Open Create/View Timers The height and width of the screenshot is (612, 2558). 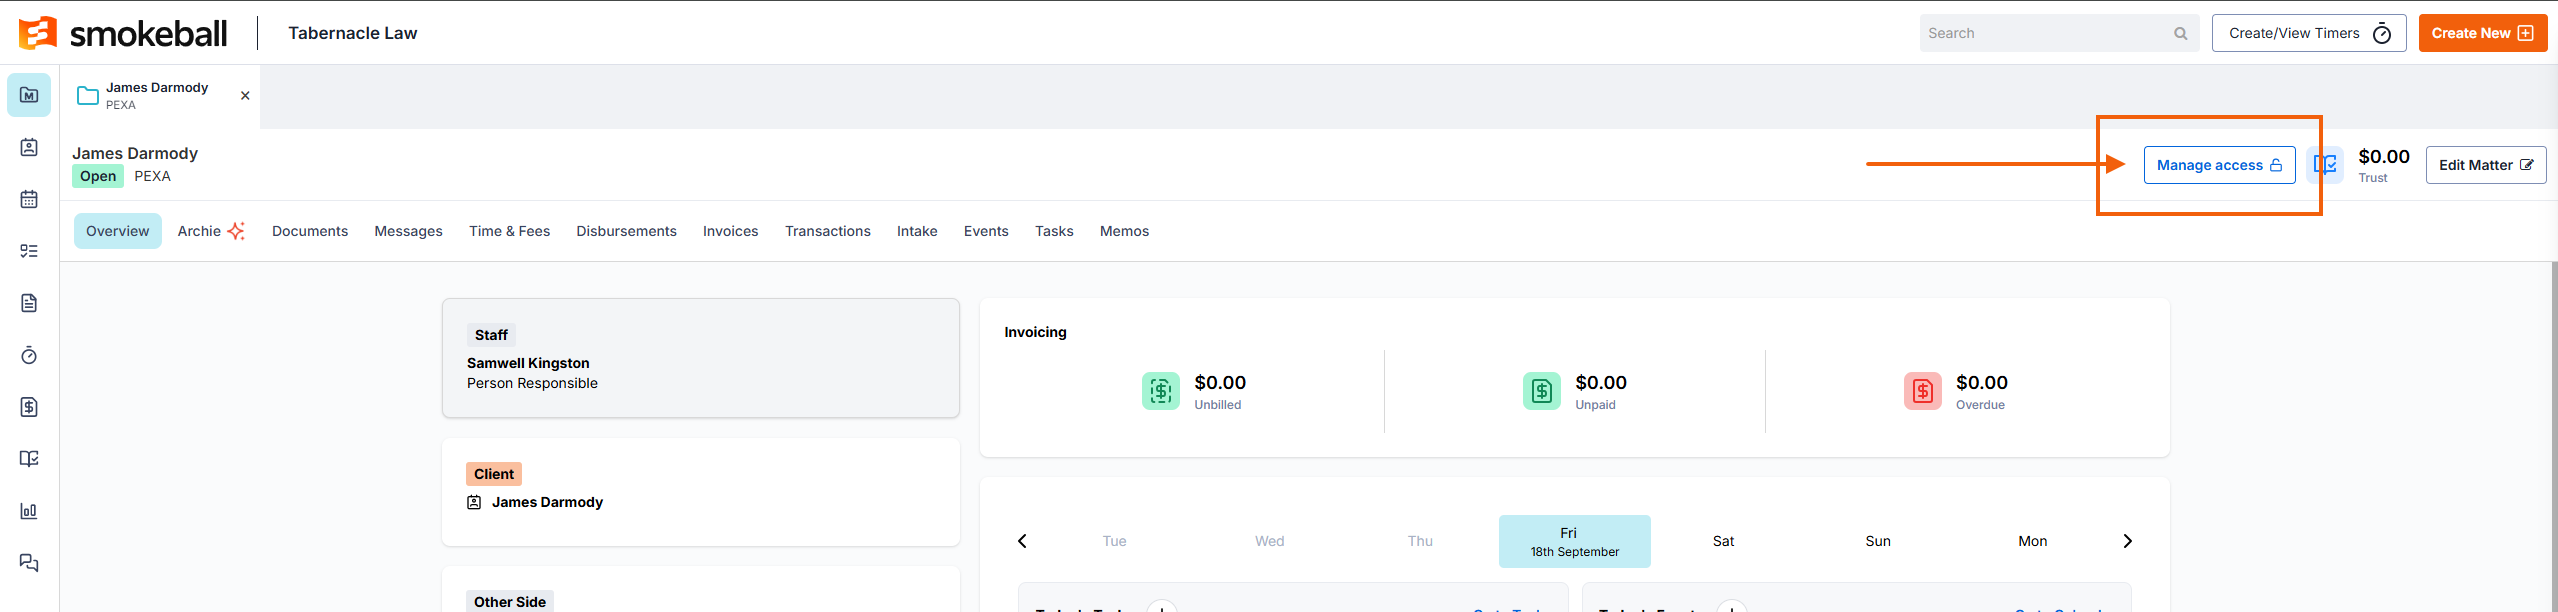click(2309, 33)
